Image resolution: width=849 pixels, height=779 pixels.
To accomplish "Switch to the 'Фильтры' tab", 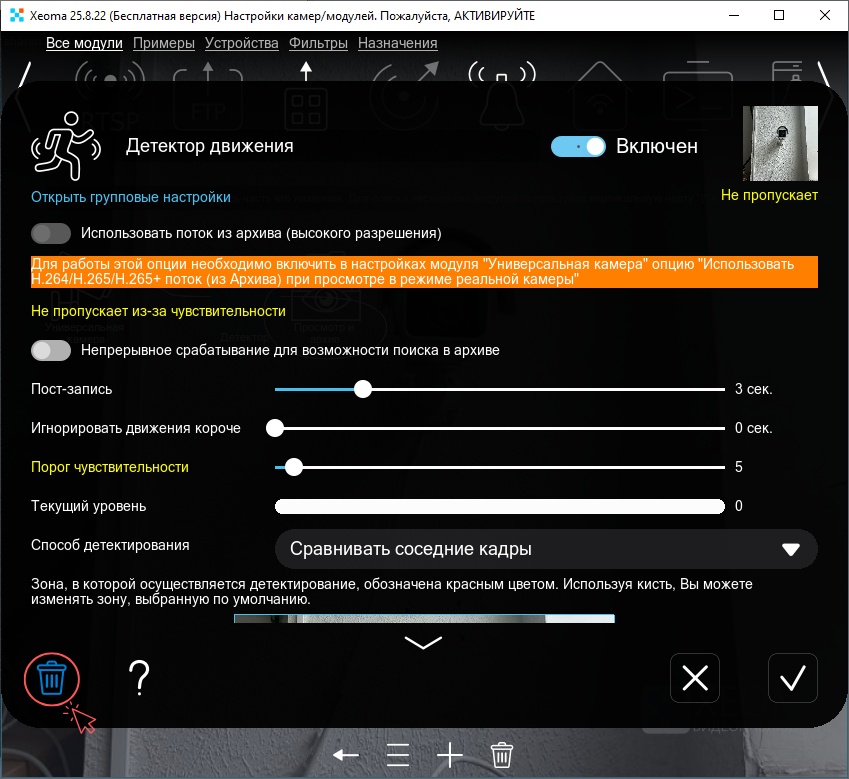I will pyautogui.click(x=318, y=43).
